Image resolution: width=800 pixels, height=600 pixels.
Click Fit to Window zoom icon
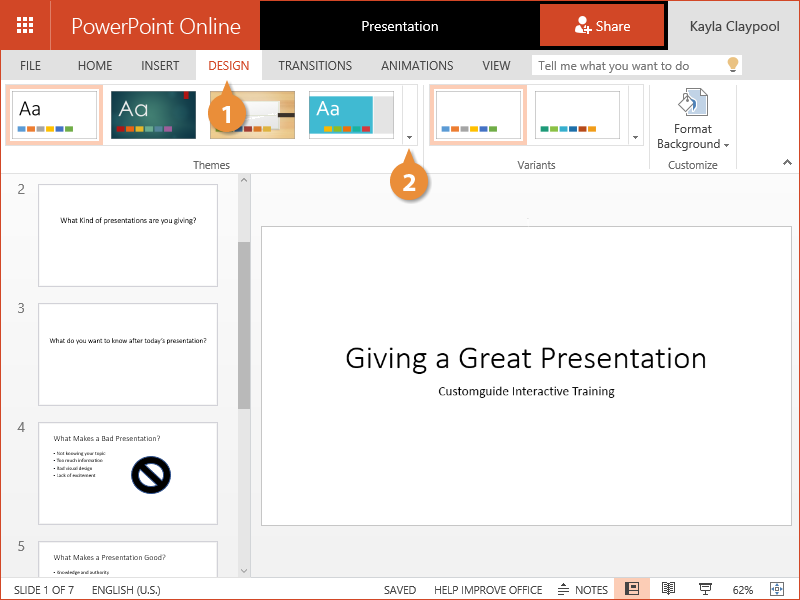[x=776, y=589]
